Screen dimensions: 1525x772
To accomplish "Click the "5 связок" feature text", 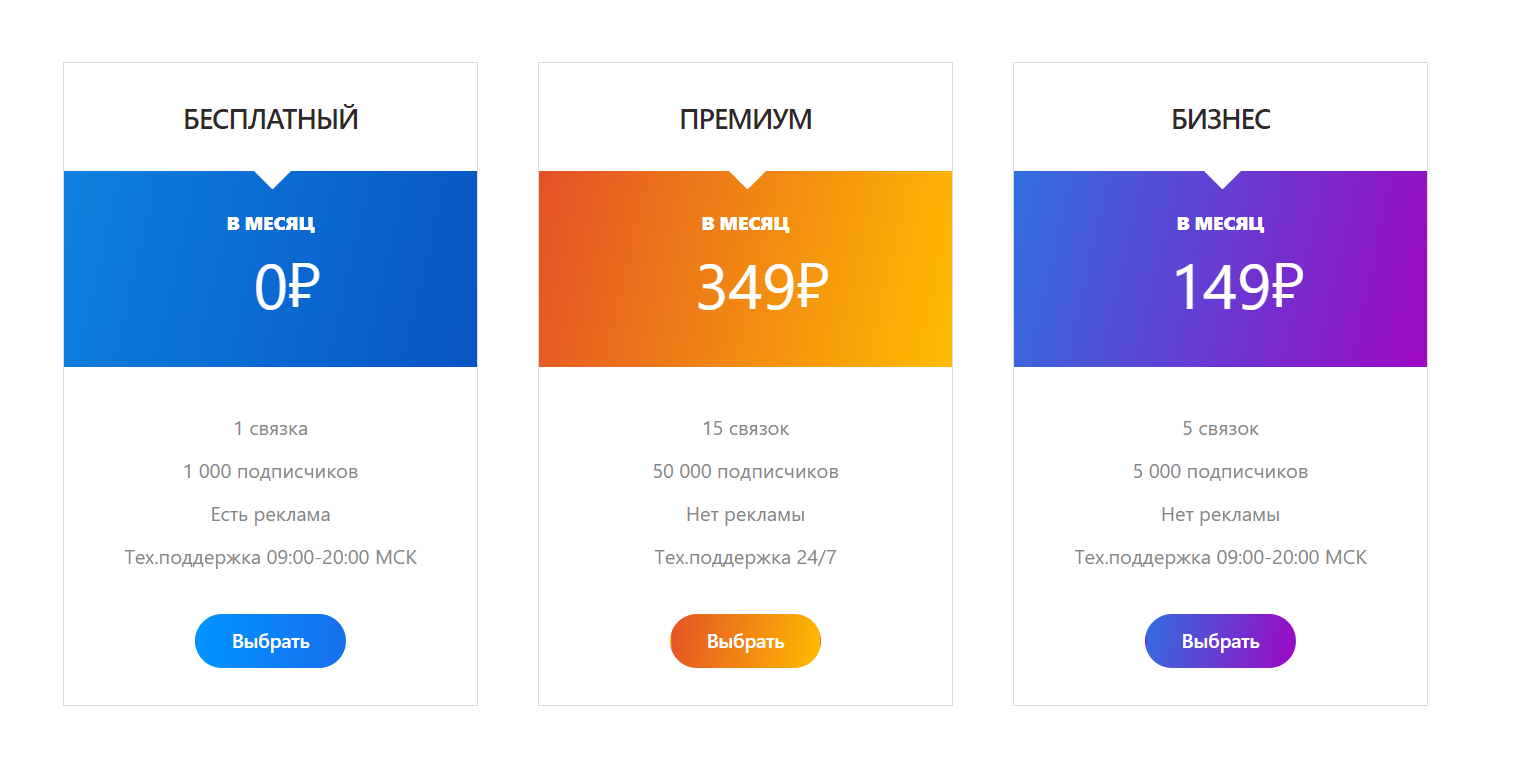I will pos(1221,429).
